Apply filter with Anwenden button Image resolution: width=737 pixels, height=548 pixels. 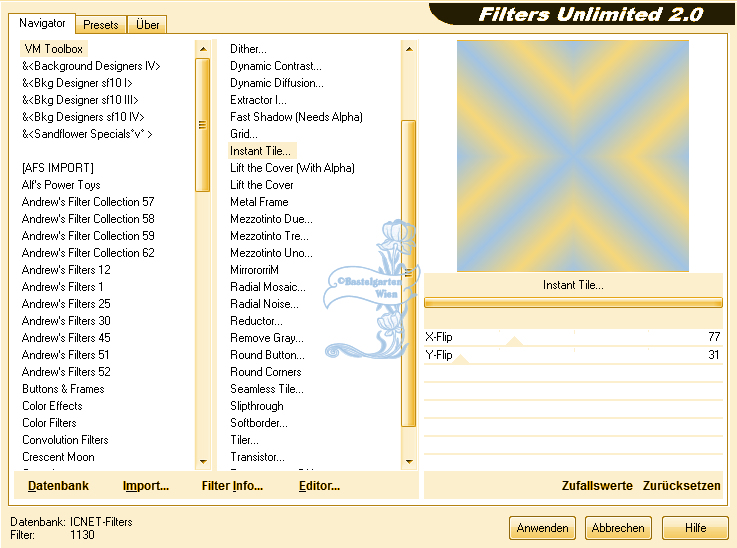point(542,528)
